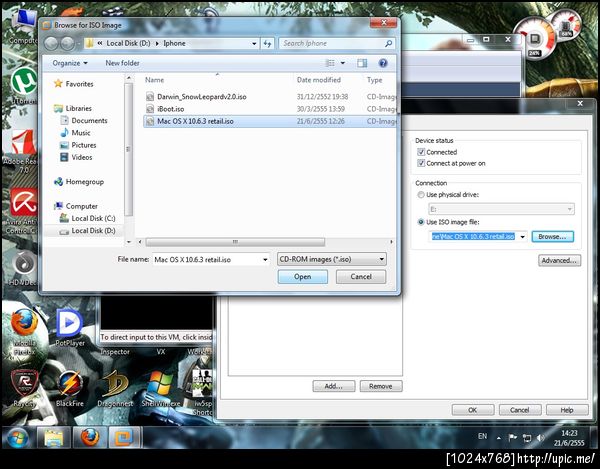Sort files by Type column
Screen dimensions: 600x469
pyautogui.click(x=375, y=80)
